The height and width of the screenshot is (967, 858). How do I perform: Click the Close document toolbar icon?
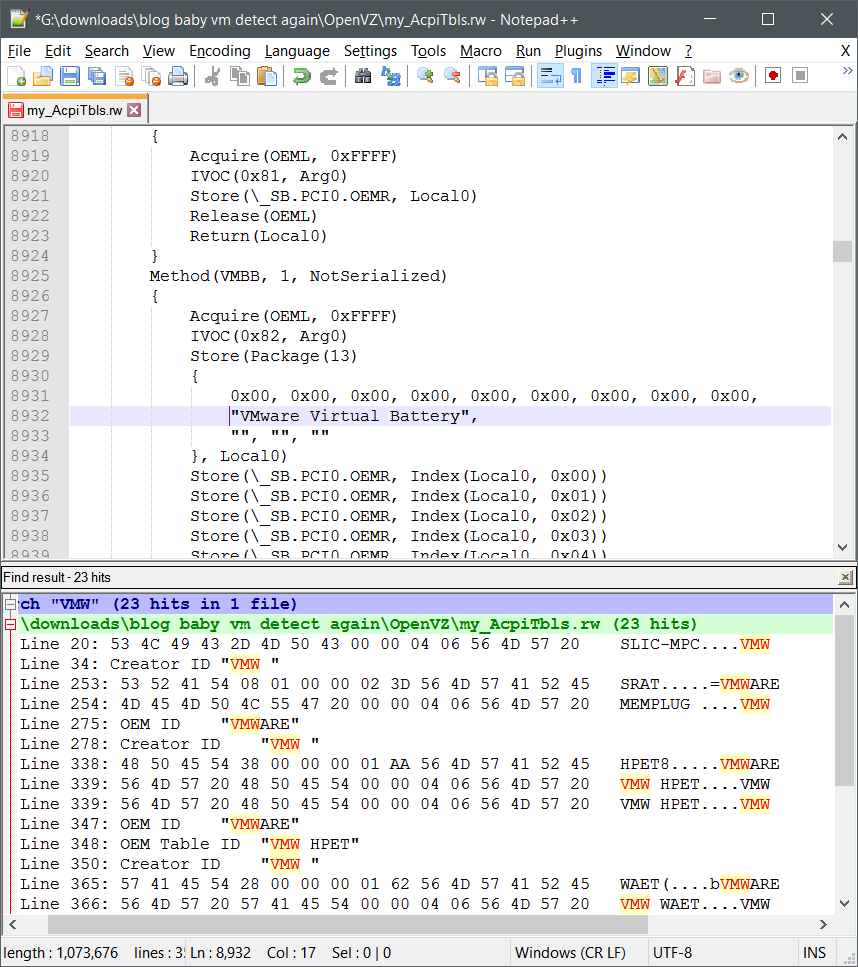point(124,76)
